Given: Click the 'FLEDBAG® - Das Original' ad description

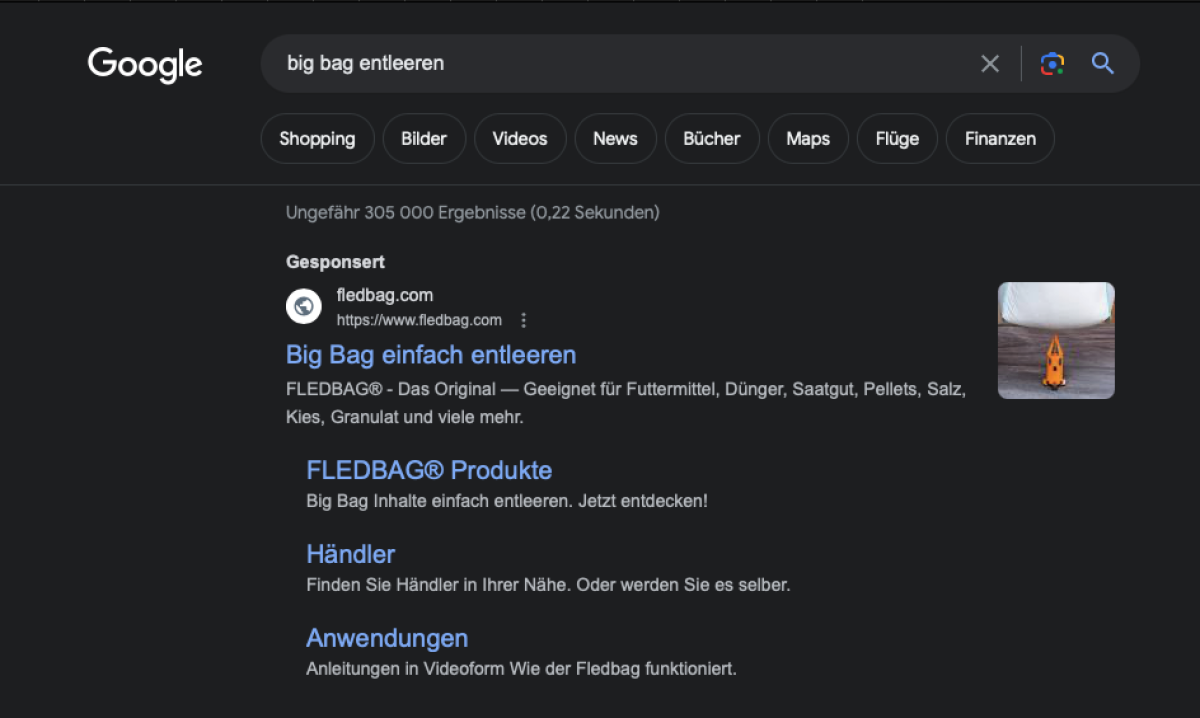Looking at the screenshot, I should pos(626,403).
